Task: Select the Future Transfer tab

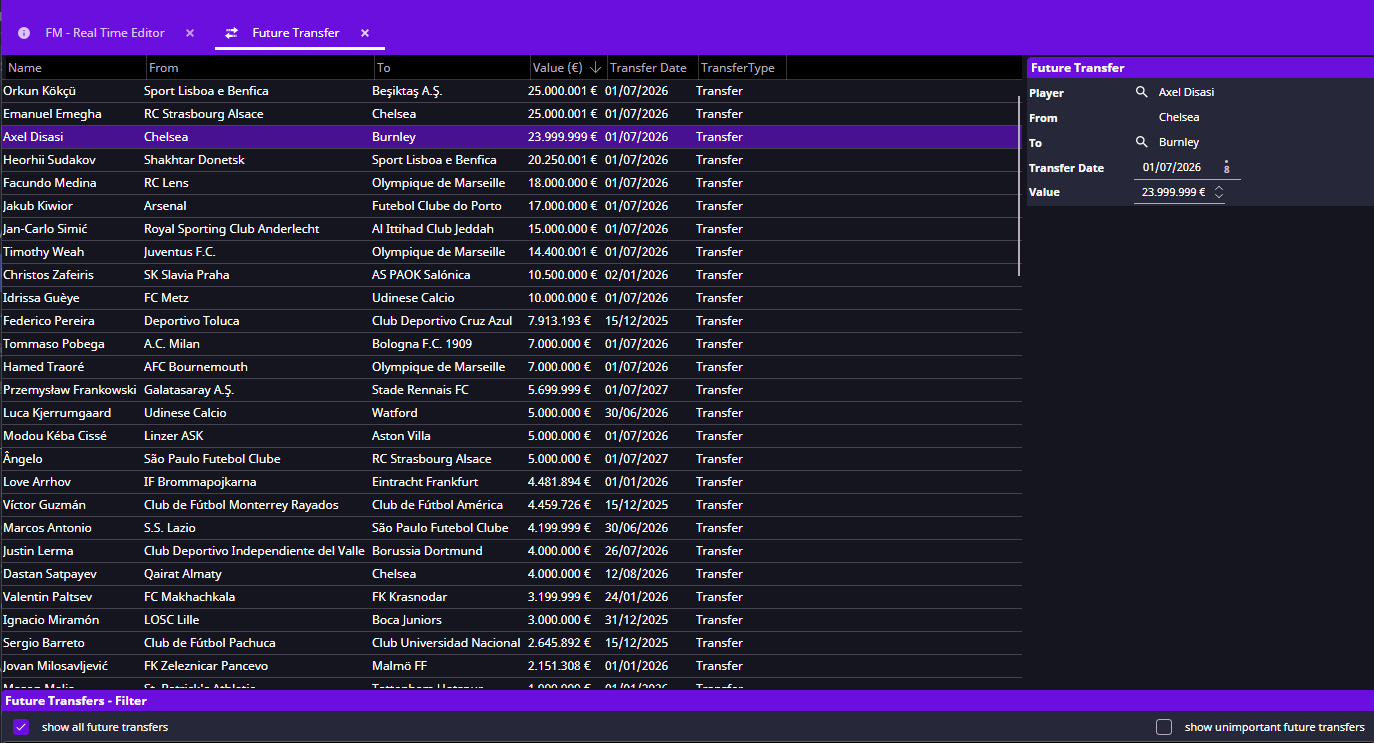Action: point(295,33)
